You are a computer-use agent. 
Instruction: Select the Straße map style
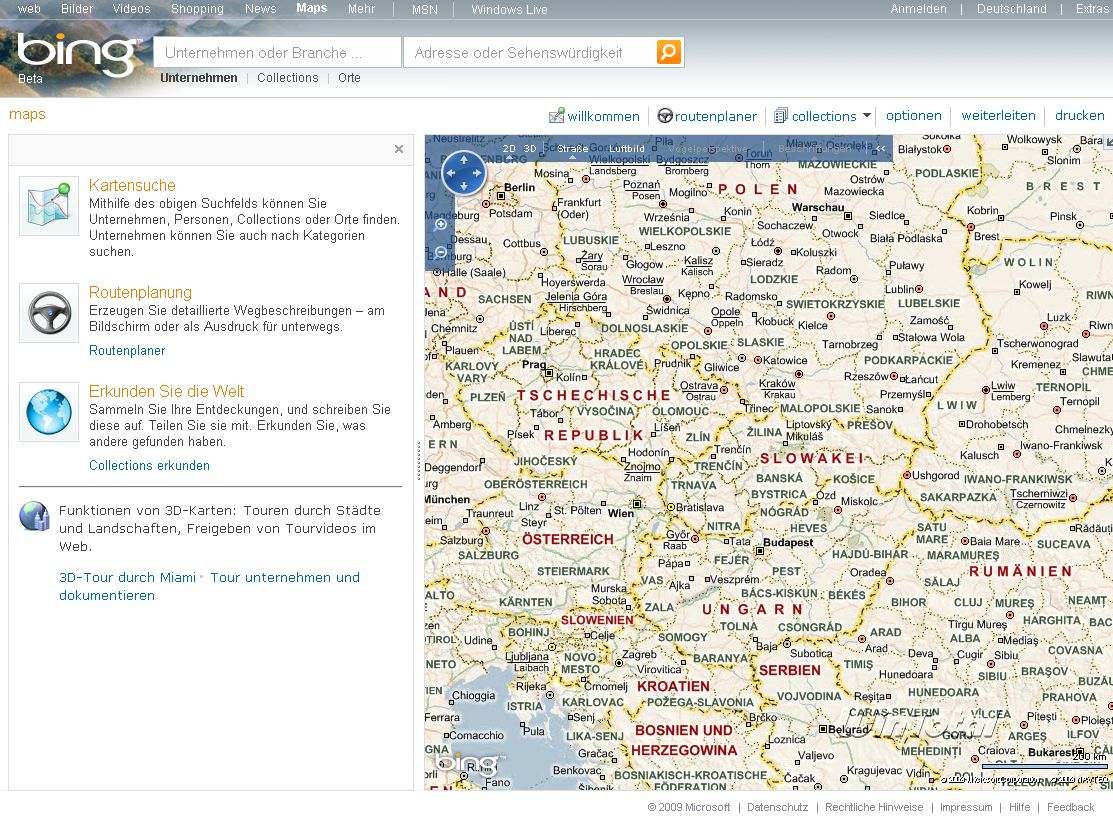tap(572, 148)
